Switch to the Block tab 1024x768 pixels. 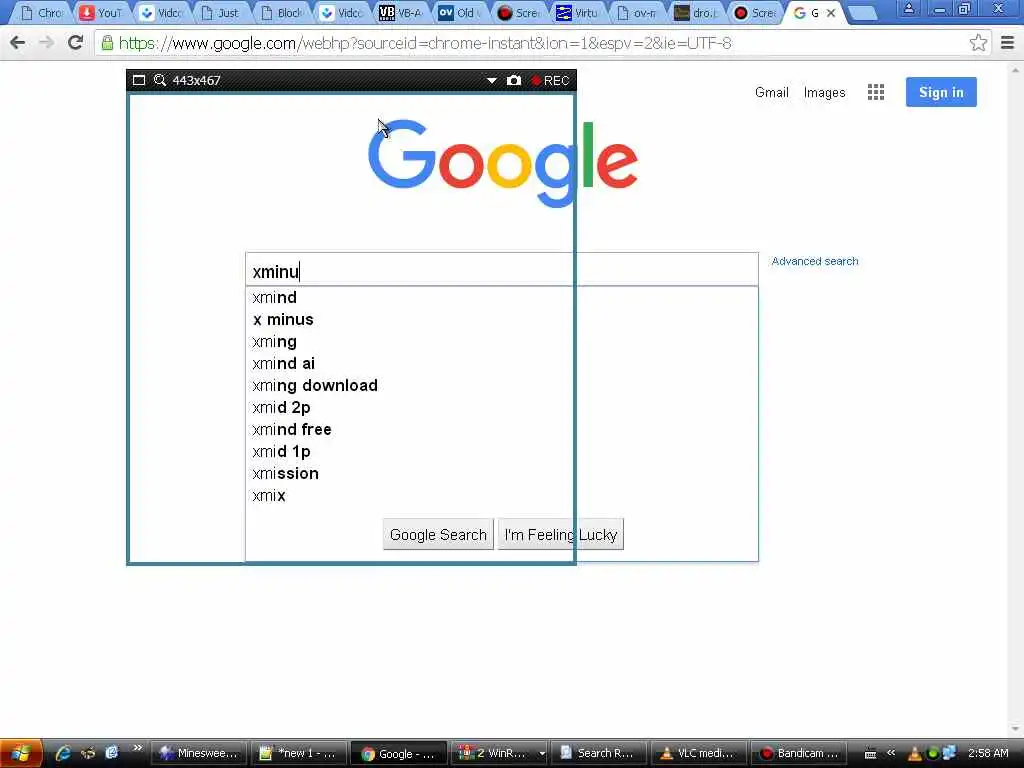coord(281,13)
